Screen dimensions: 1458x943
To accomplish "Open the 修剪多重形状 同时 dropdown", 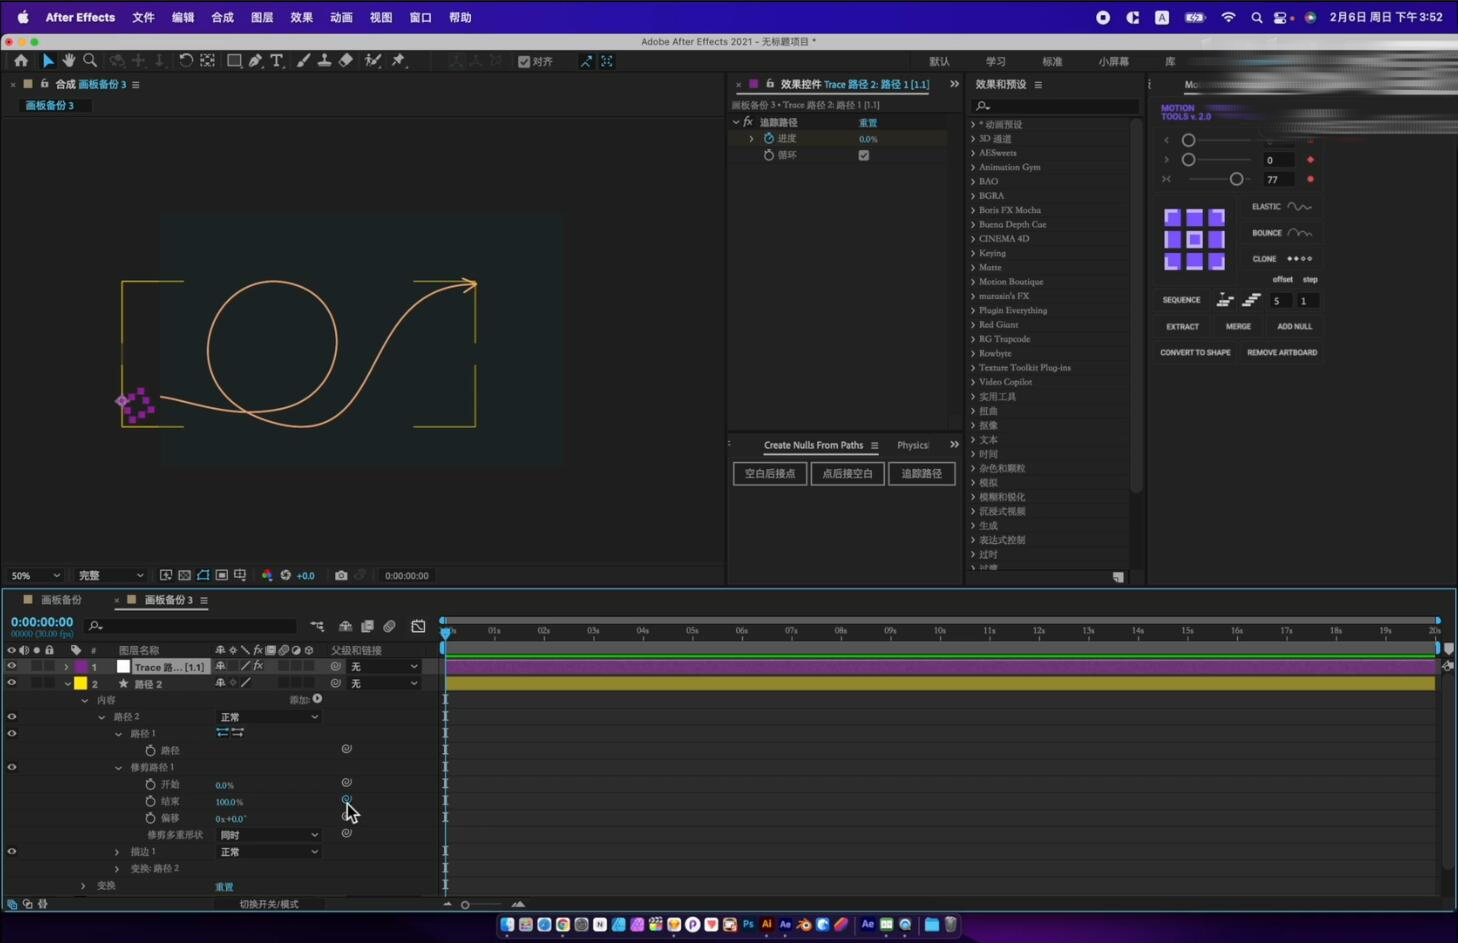I will pos(269,835).
